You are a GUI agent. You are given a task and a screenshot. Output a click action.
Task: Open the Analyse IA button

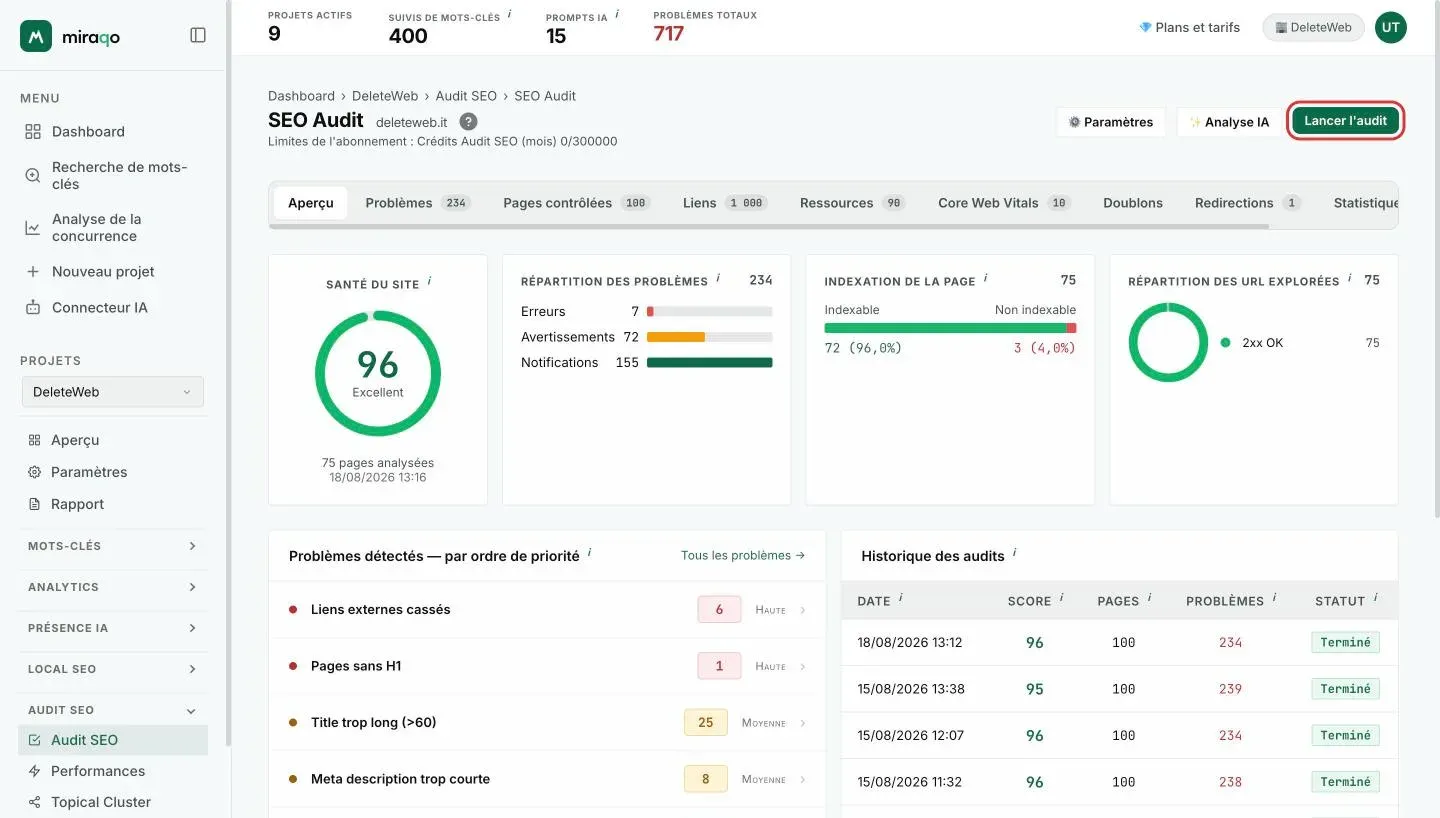click(1229, 122)
